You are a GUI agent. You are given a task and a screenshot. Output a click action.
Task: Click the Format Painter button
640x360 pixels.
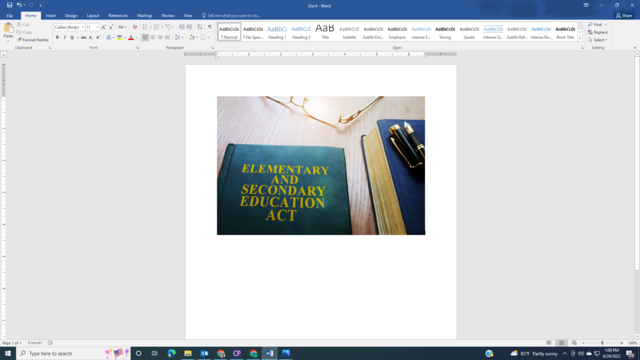coord(33,40)
